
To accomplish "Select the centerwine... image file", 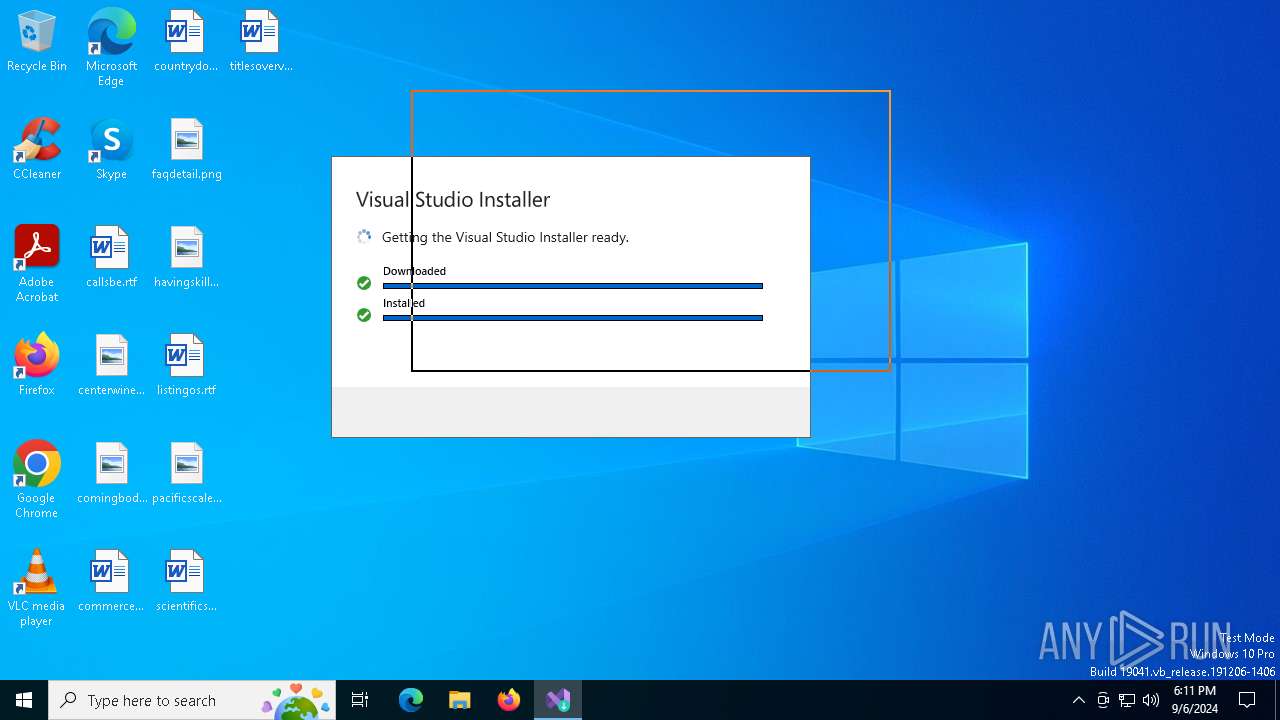I will [111, 366].
